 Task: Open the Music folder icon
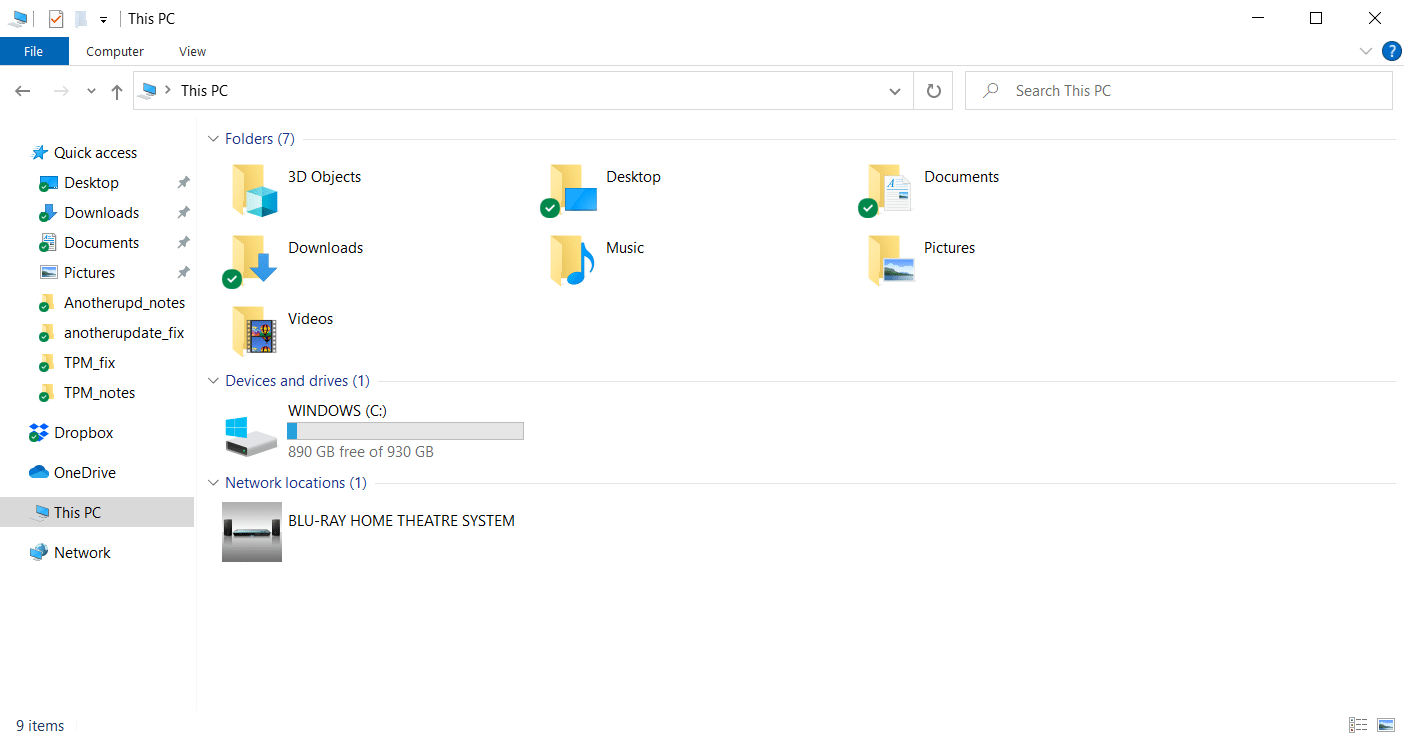(572, 261)
